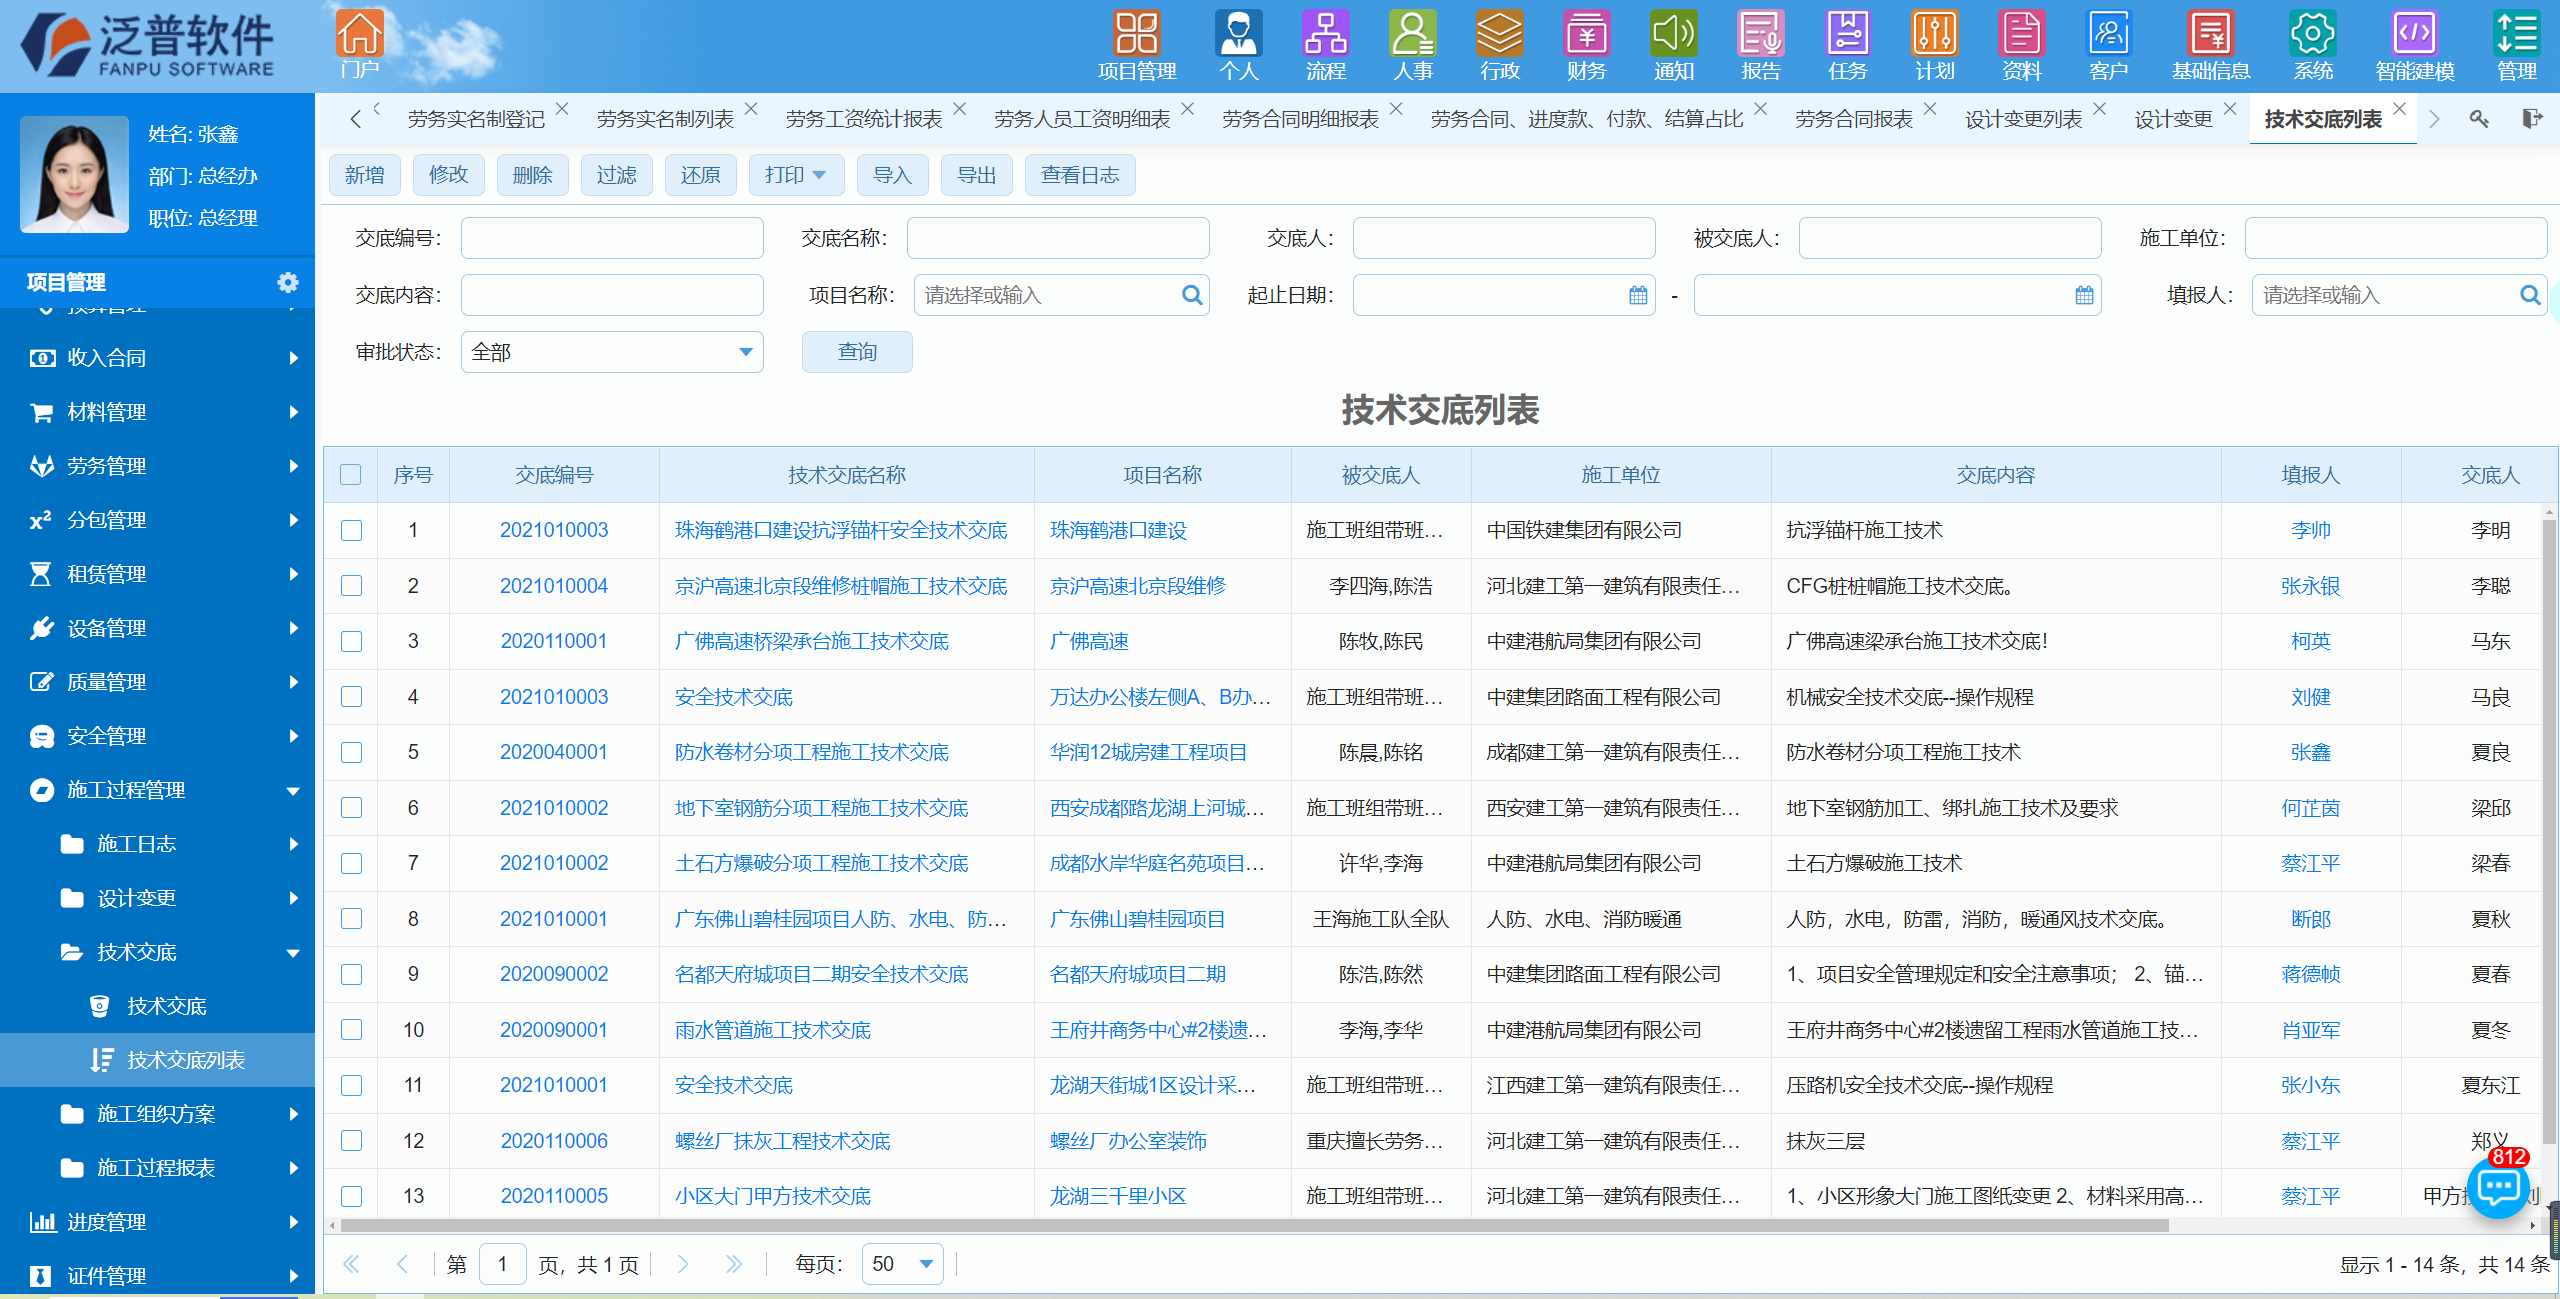Open the chat bubble with 812 badge

coord(2498,1187)
